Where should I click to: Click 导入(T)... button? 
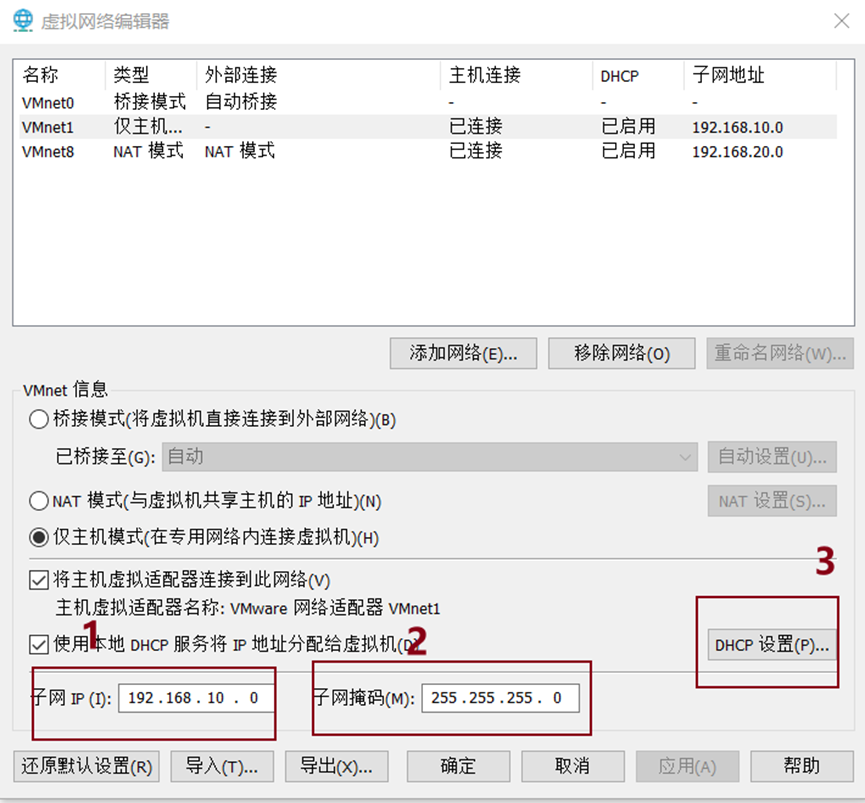[x=222, y=767]
